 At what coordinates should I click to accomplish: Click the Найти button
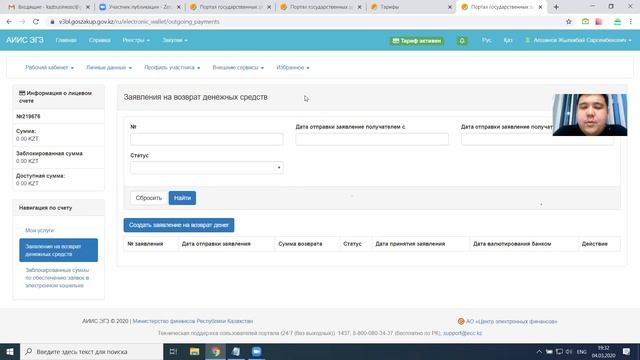pyautogui.click(x=182, y=198)
